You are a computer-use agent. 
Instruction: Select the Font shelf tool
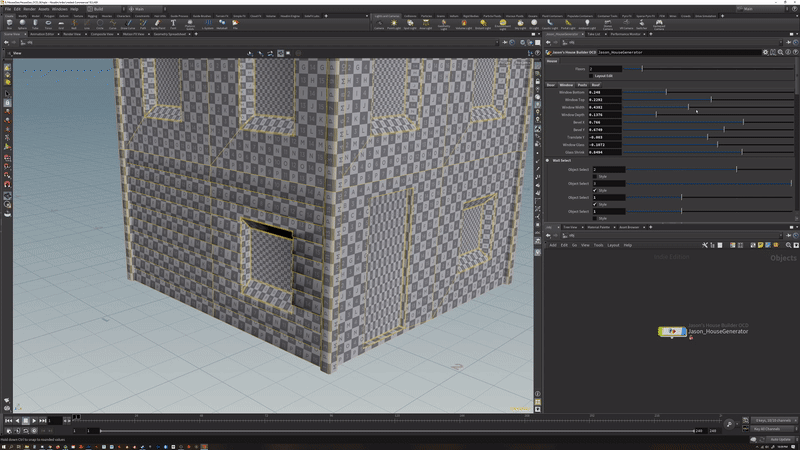(x=173, y=23)
